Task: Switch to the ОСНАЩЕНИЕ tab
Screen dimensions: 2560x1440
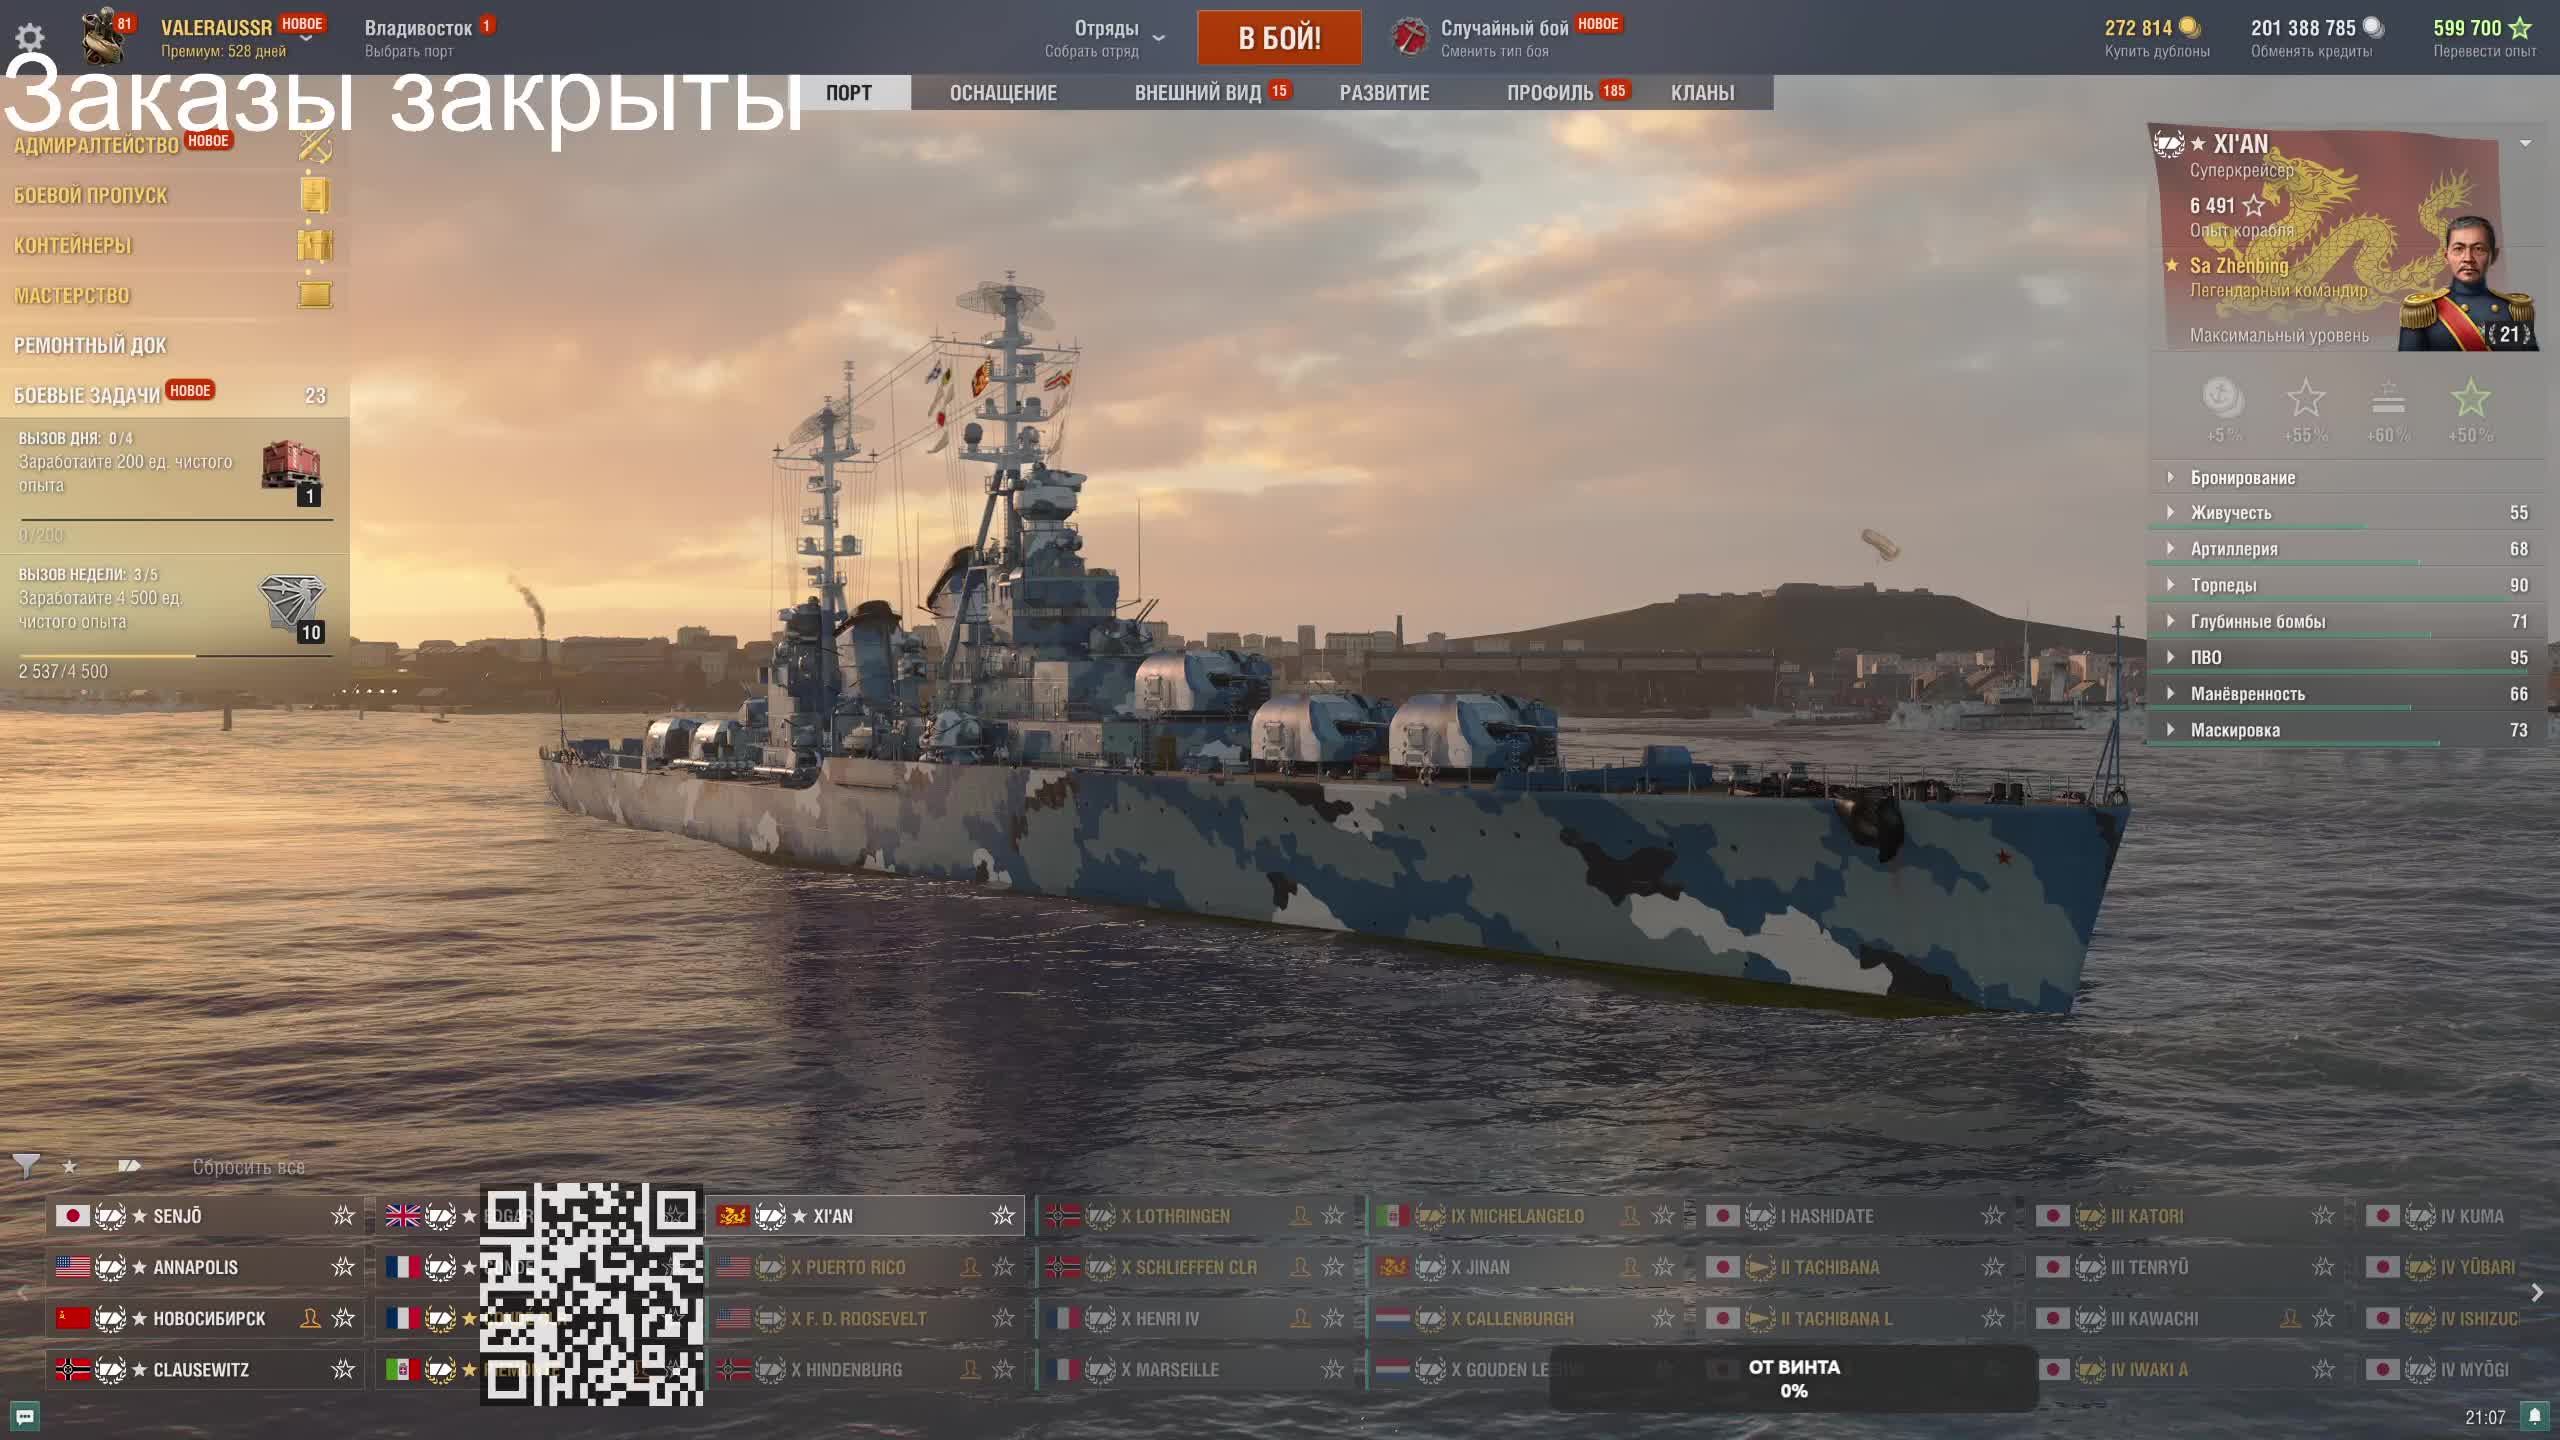Action: pos(1003,93)
